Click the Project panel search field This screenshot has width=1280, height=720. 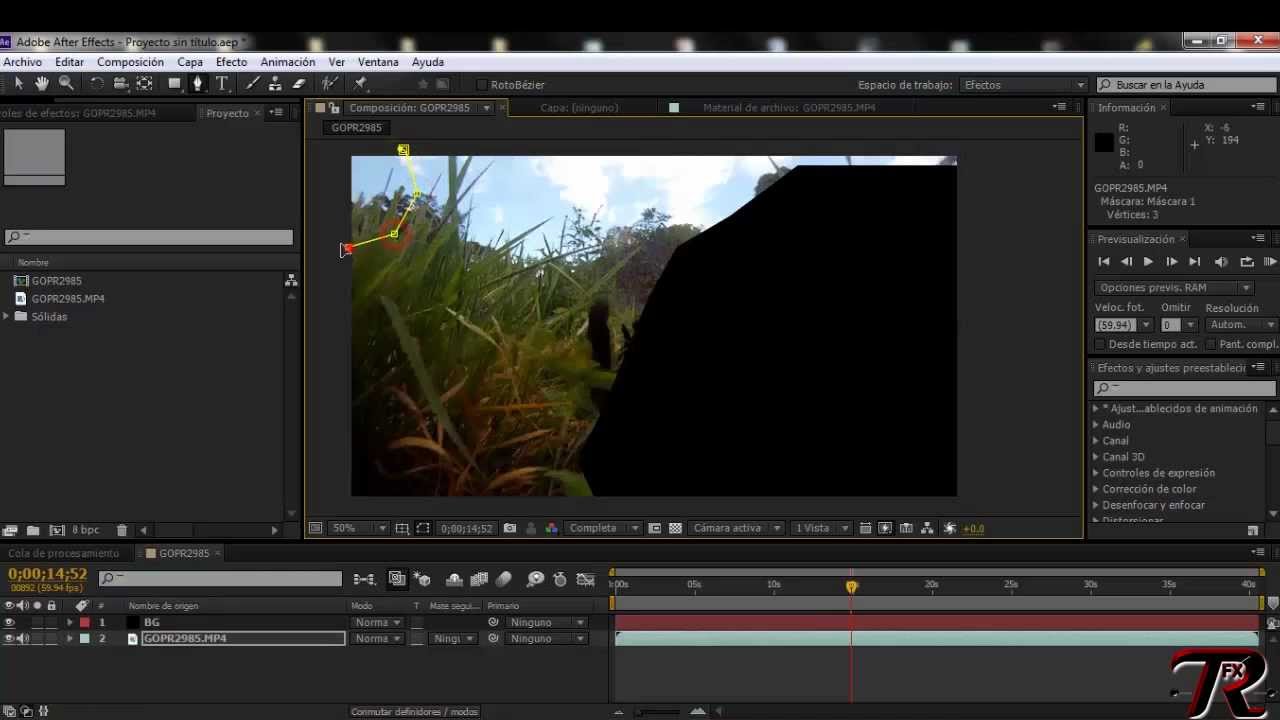click(x=148, y=237)
